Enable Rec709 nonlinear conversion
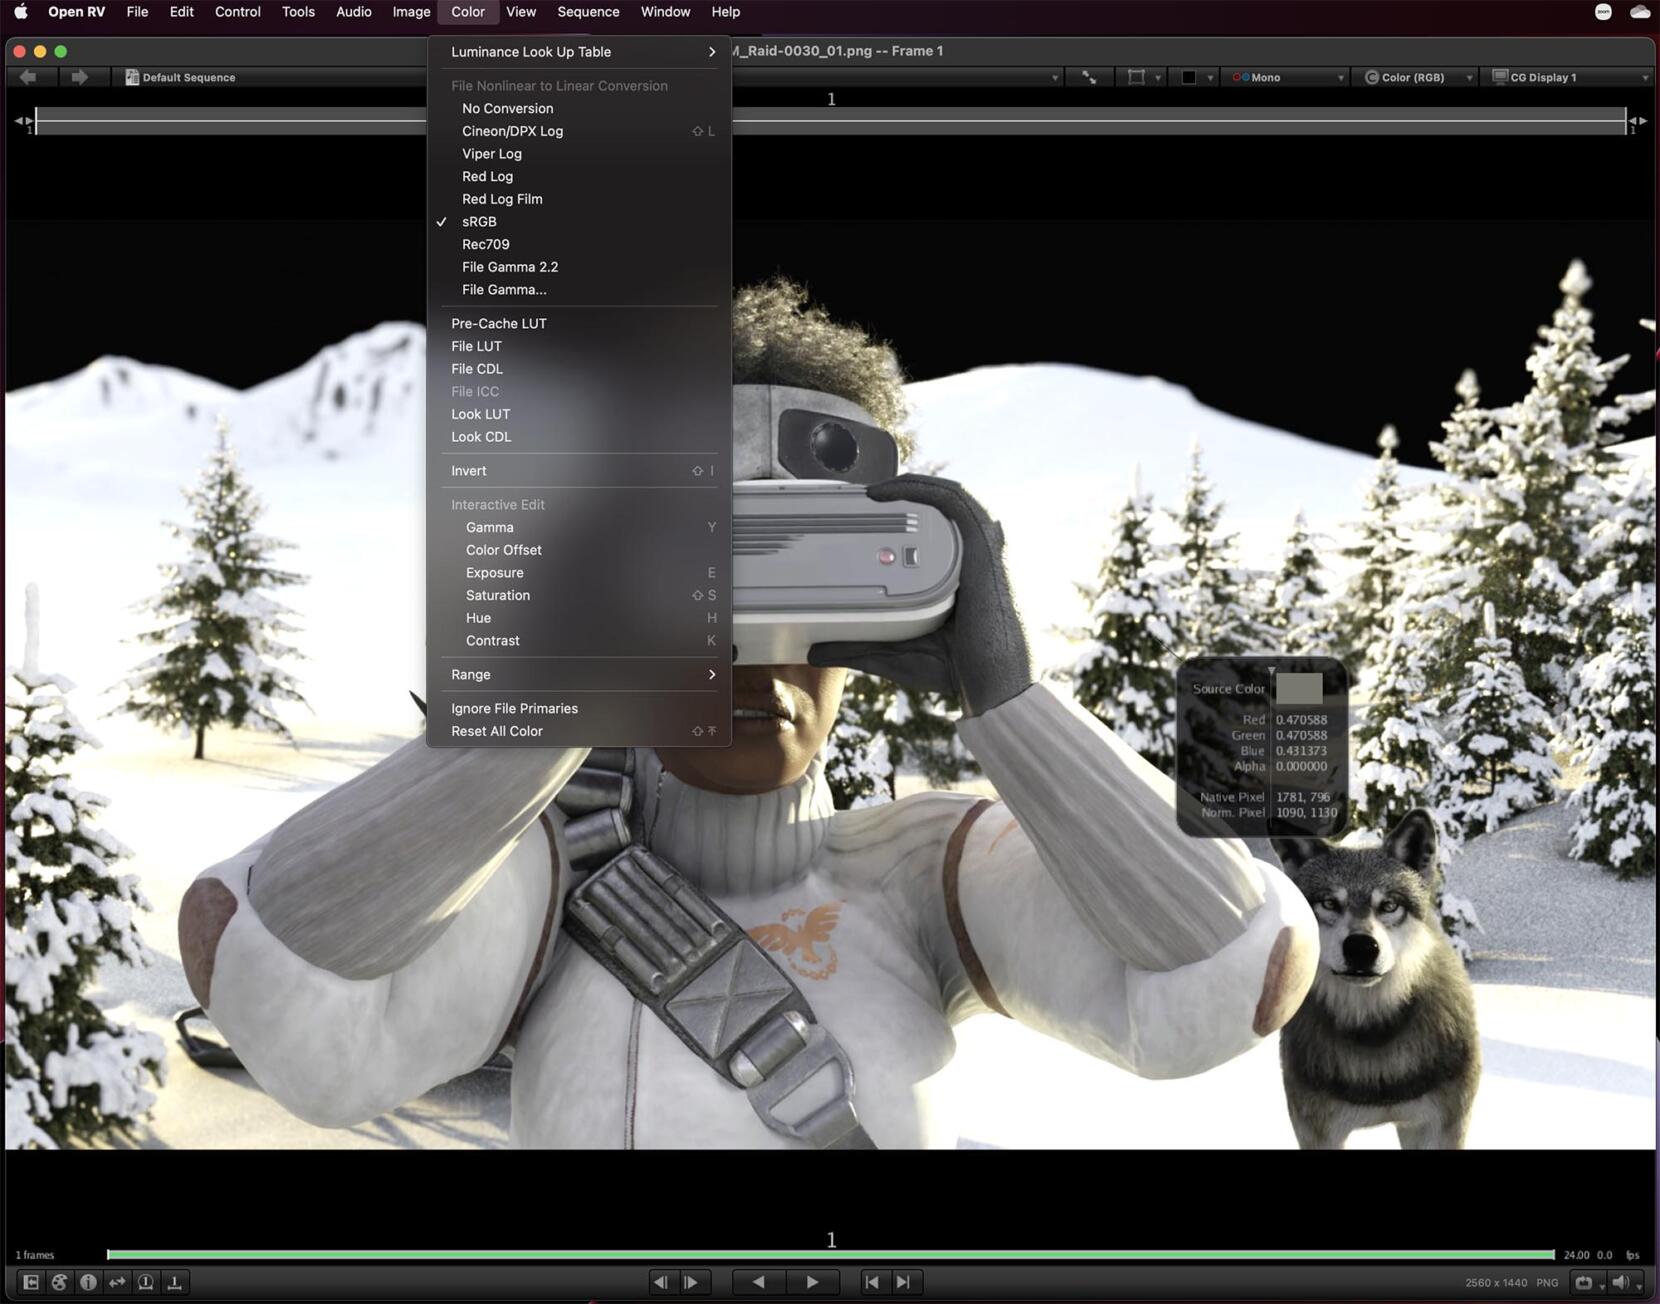 tap(486, 244)
